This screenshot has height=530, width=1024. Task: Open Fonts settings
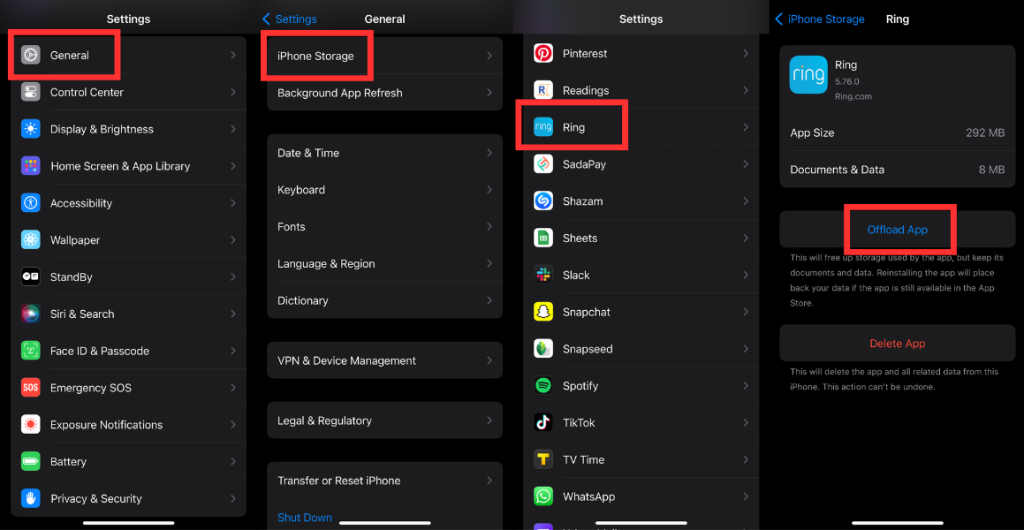pos(385,226)
